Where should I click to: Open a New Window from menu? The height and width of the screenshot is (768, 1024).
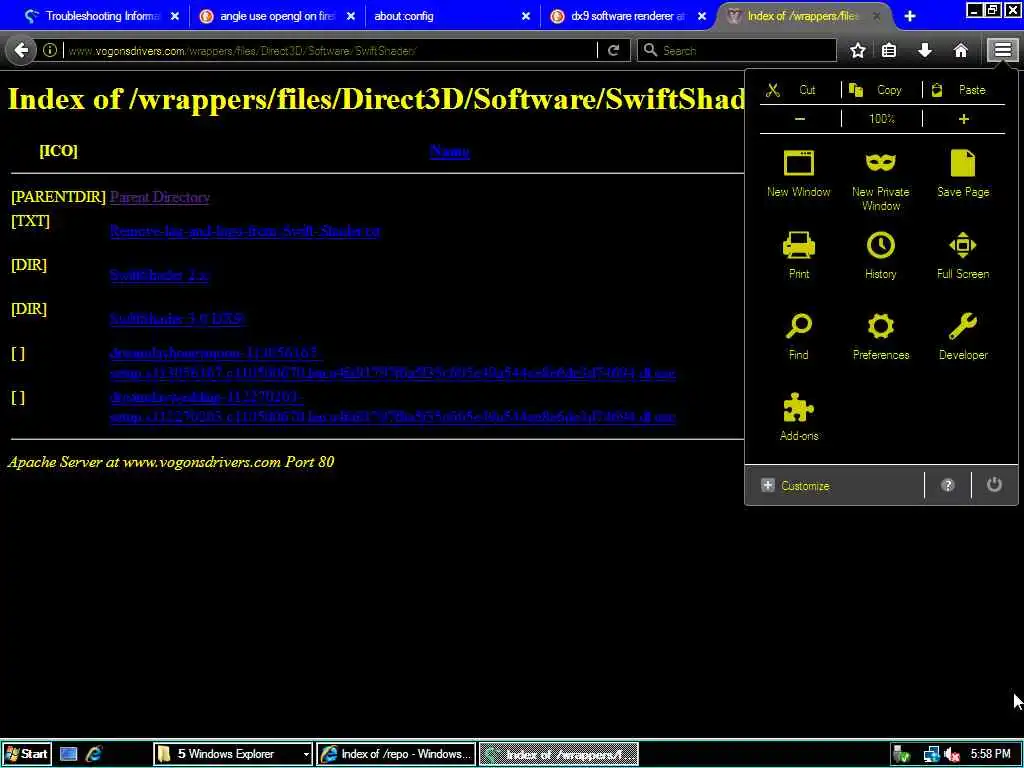pyautogui.click(x=799, y=173)
